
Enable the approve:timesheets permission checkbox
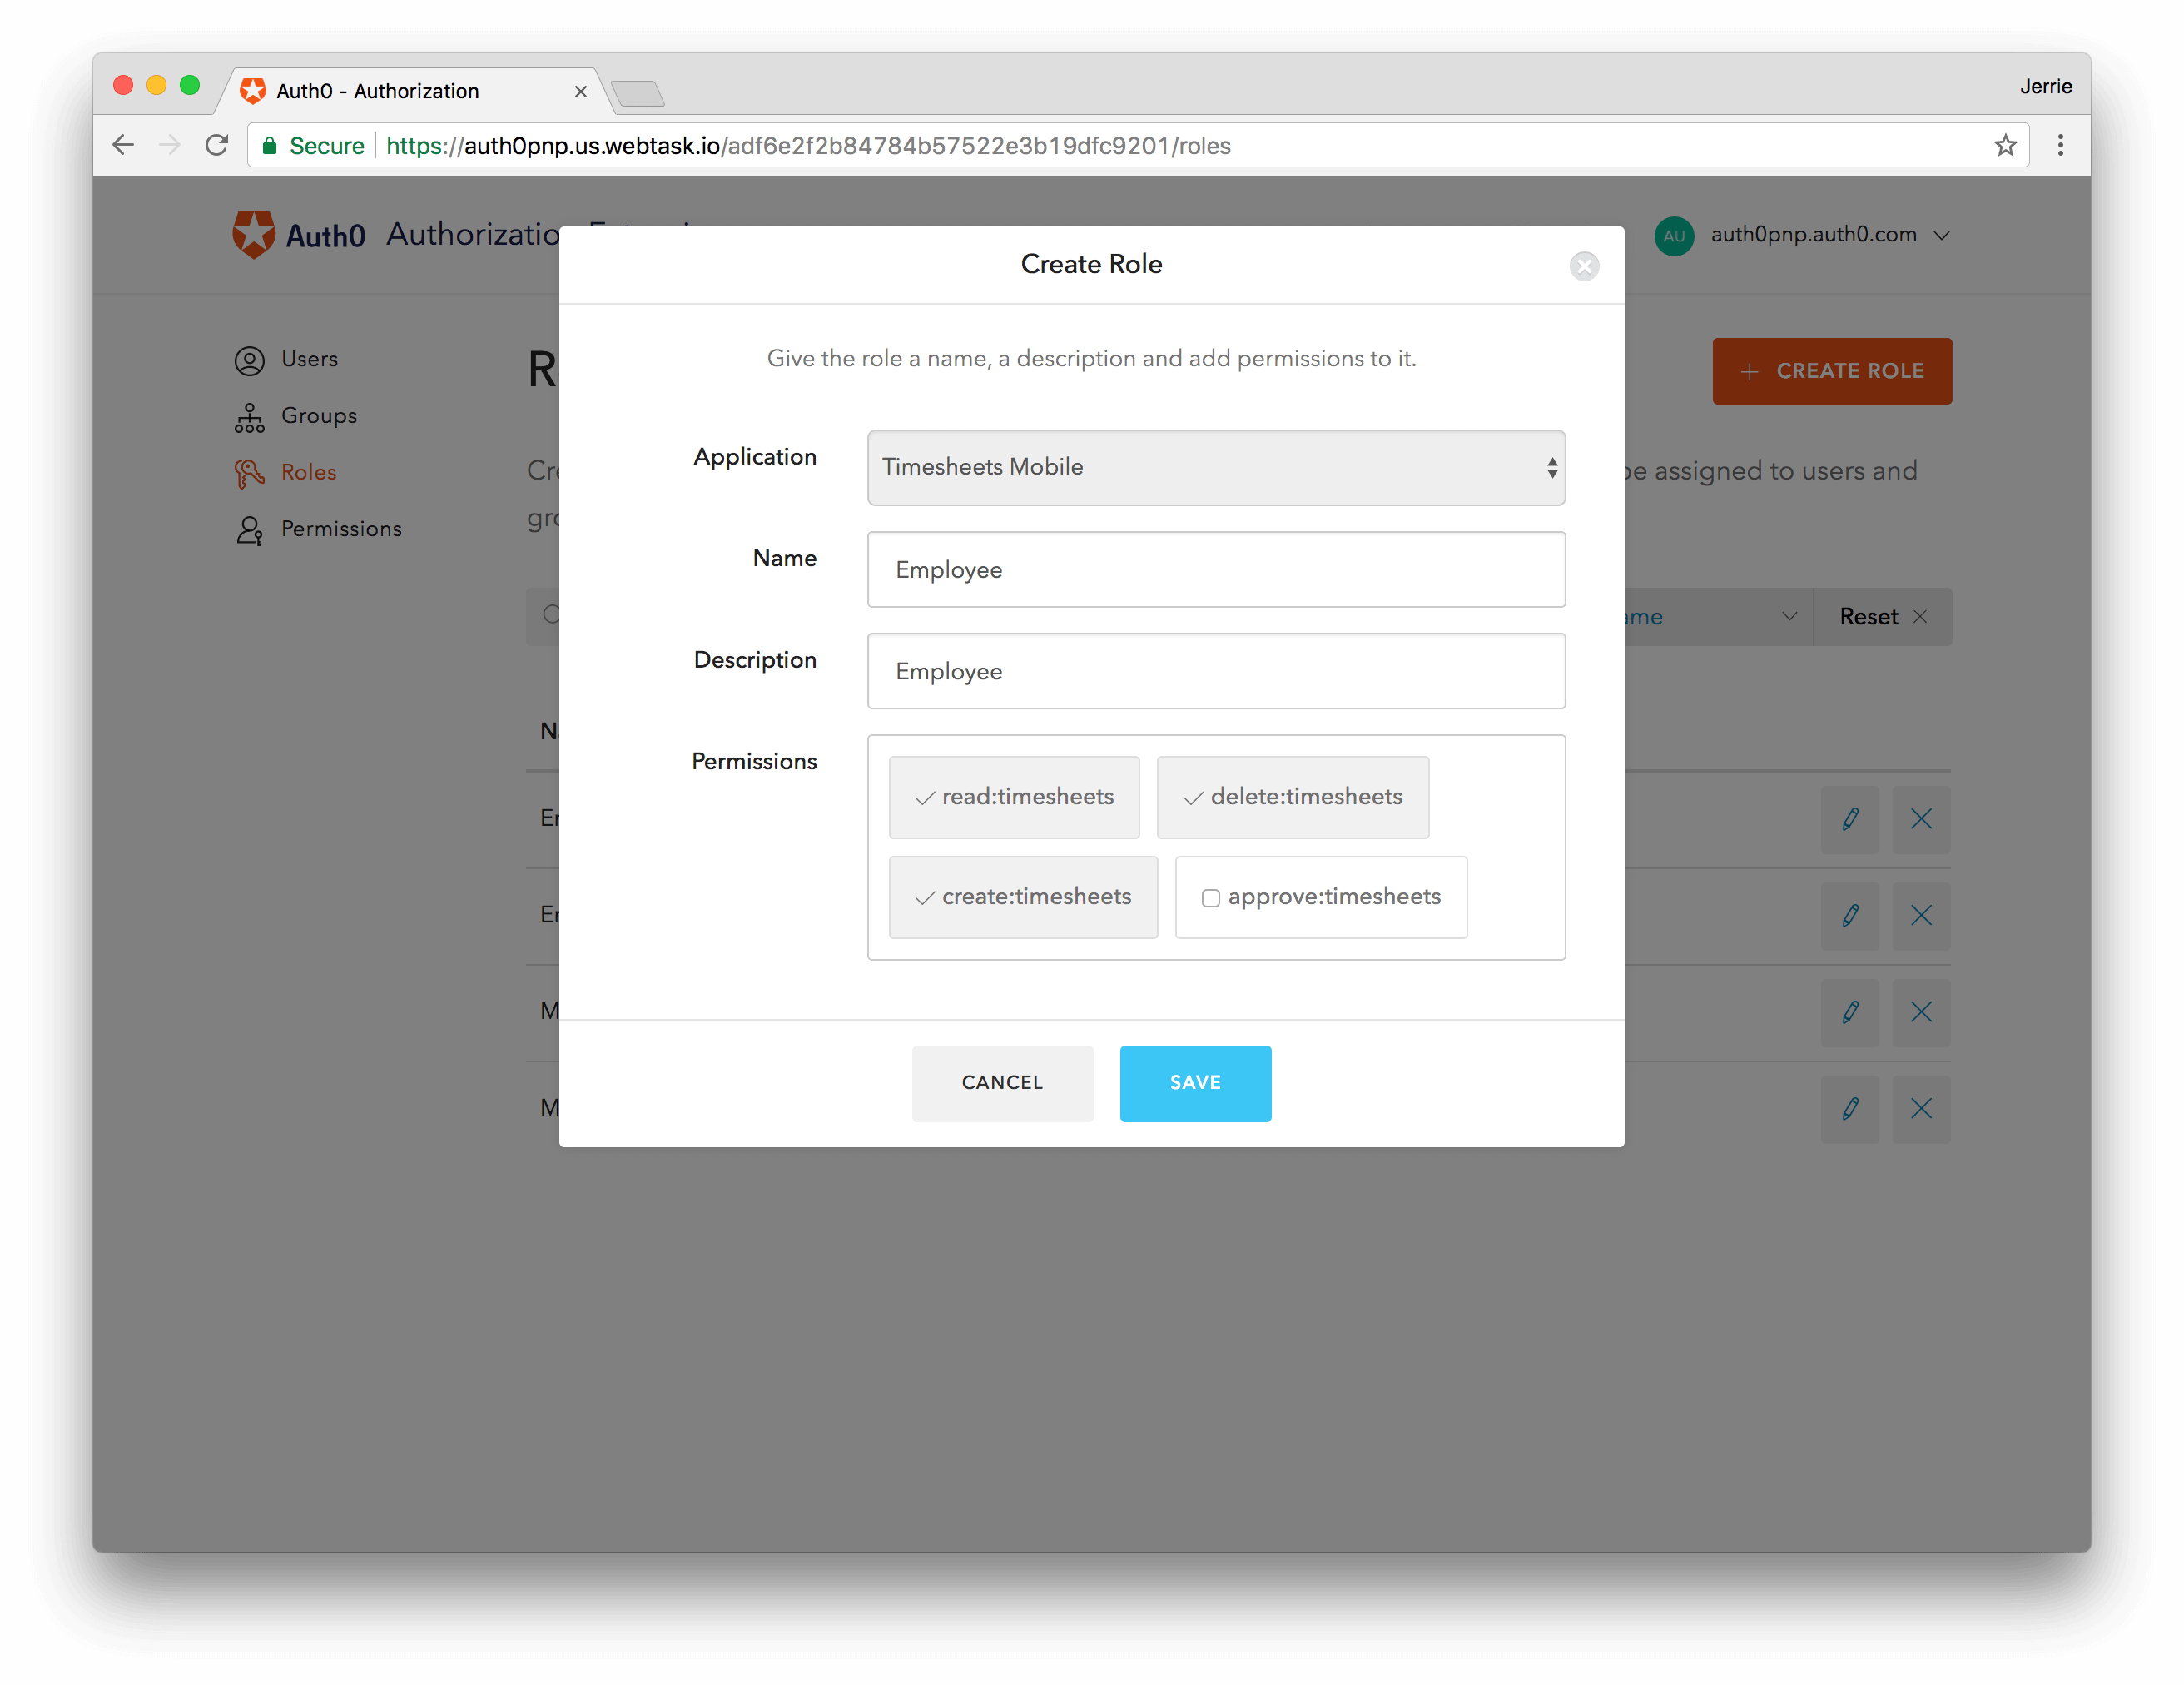click(1209, 896)
